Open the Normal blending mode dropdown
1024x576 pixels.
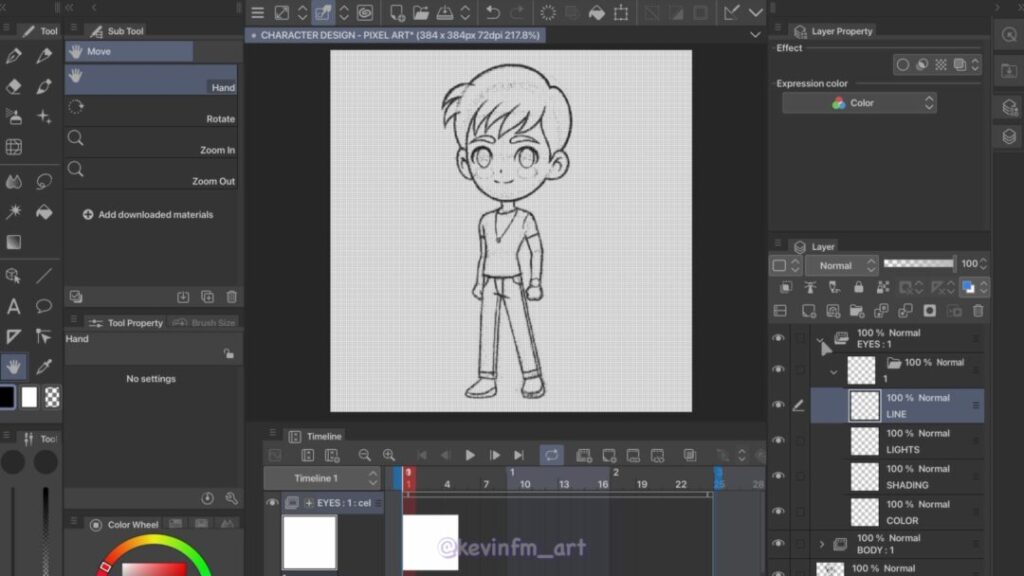pyautogui.click(x=846, y=265)
